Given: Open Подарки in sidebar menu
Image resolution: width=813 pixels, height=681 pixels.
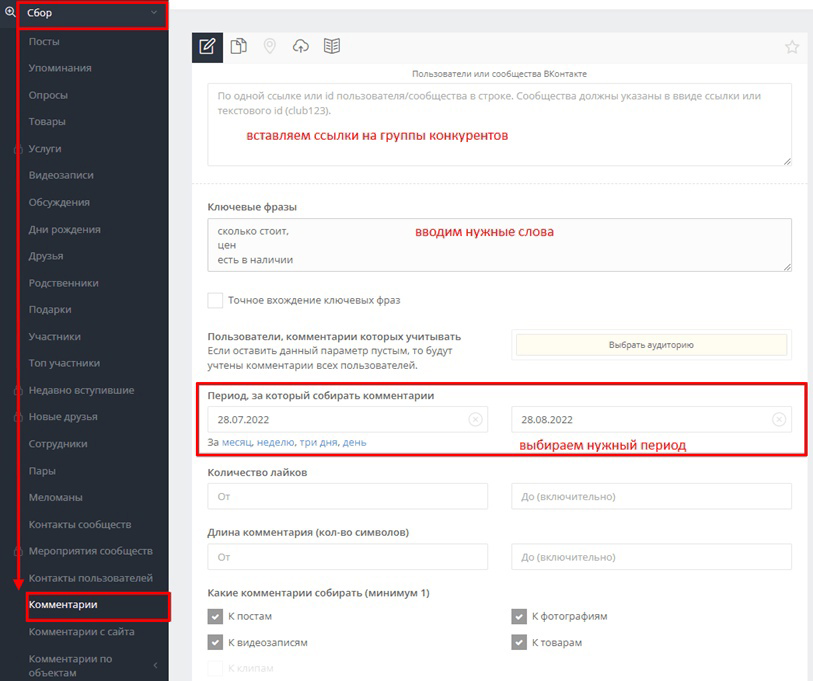Looking at the screenshot, I should 50,310.
